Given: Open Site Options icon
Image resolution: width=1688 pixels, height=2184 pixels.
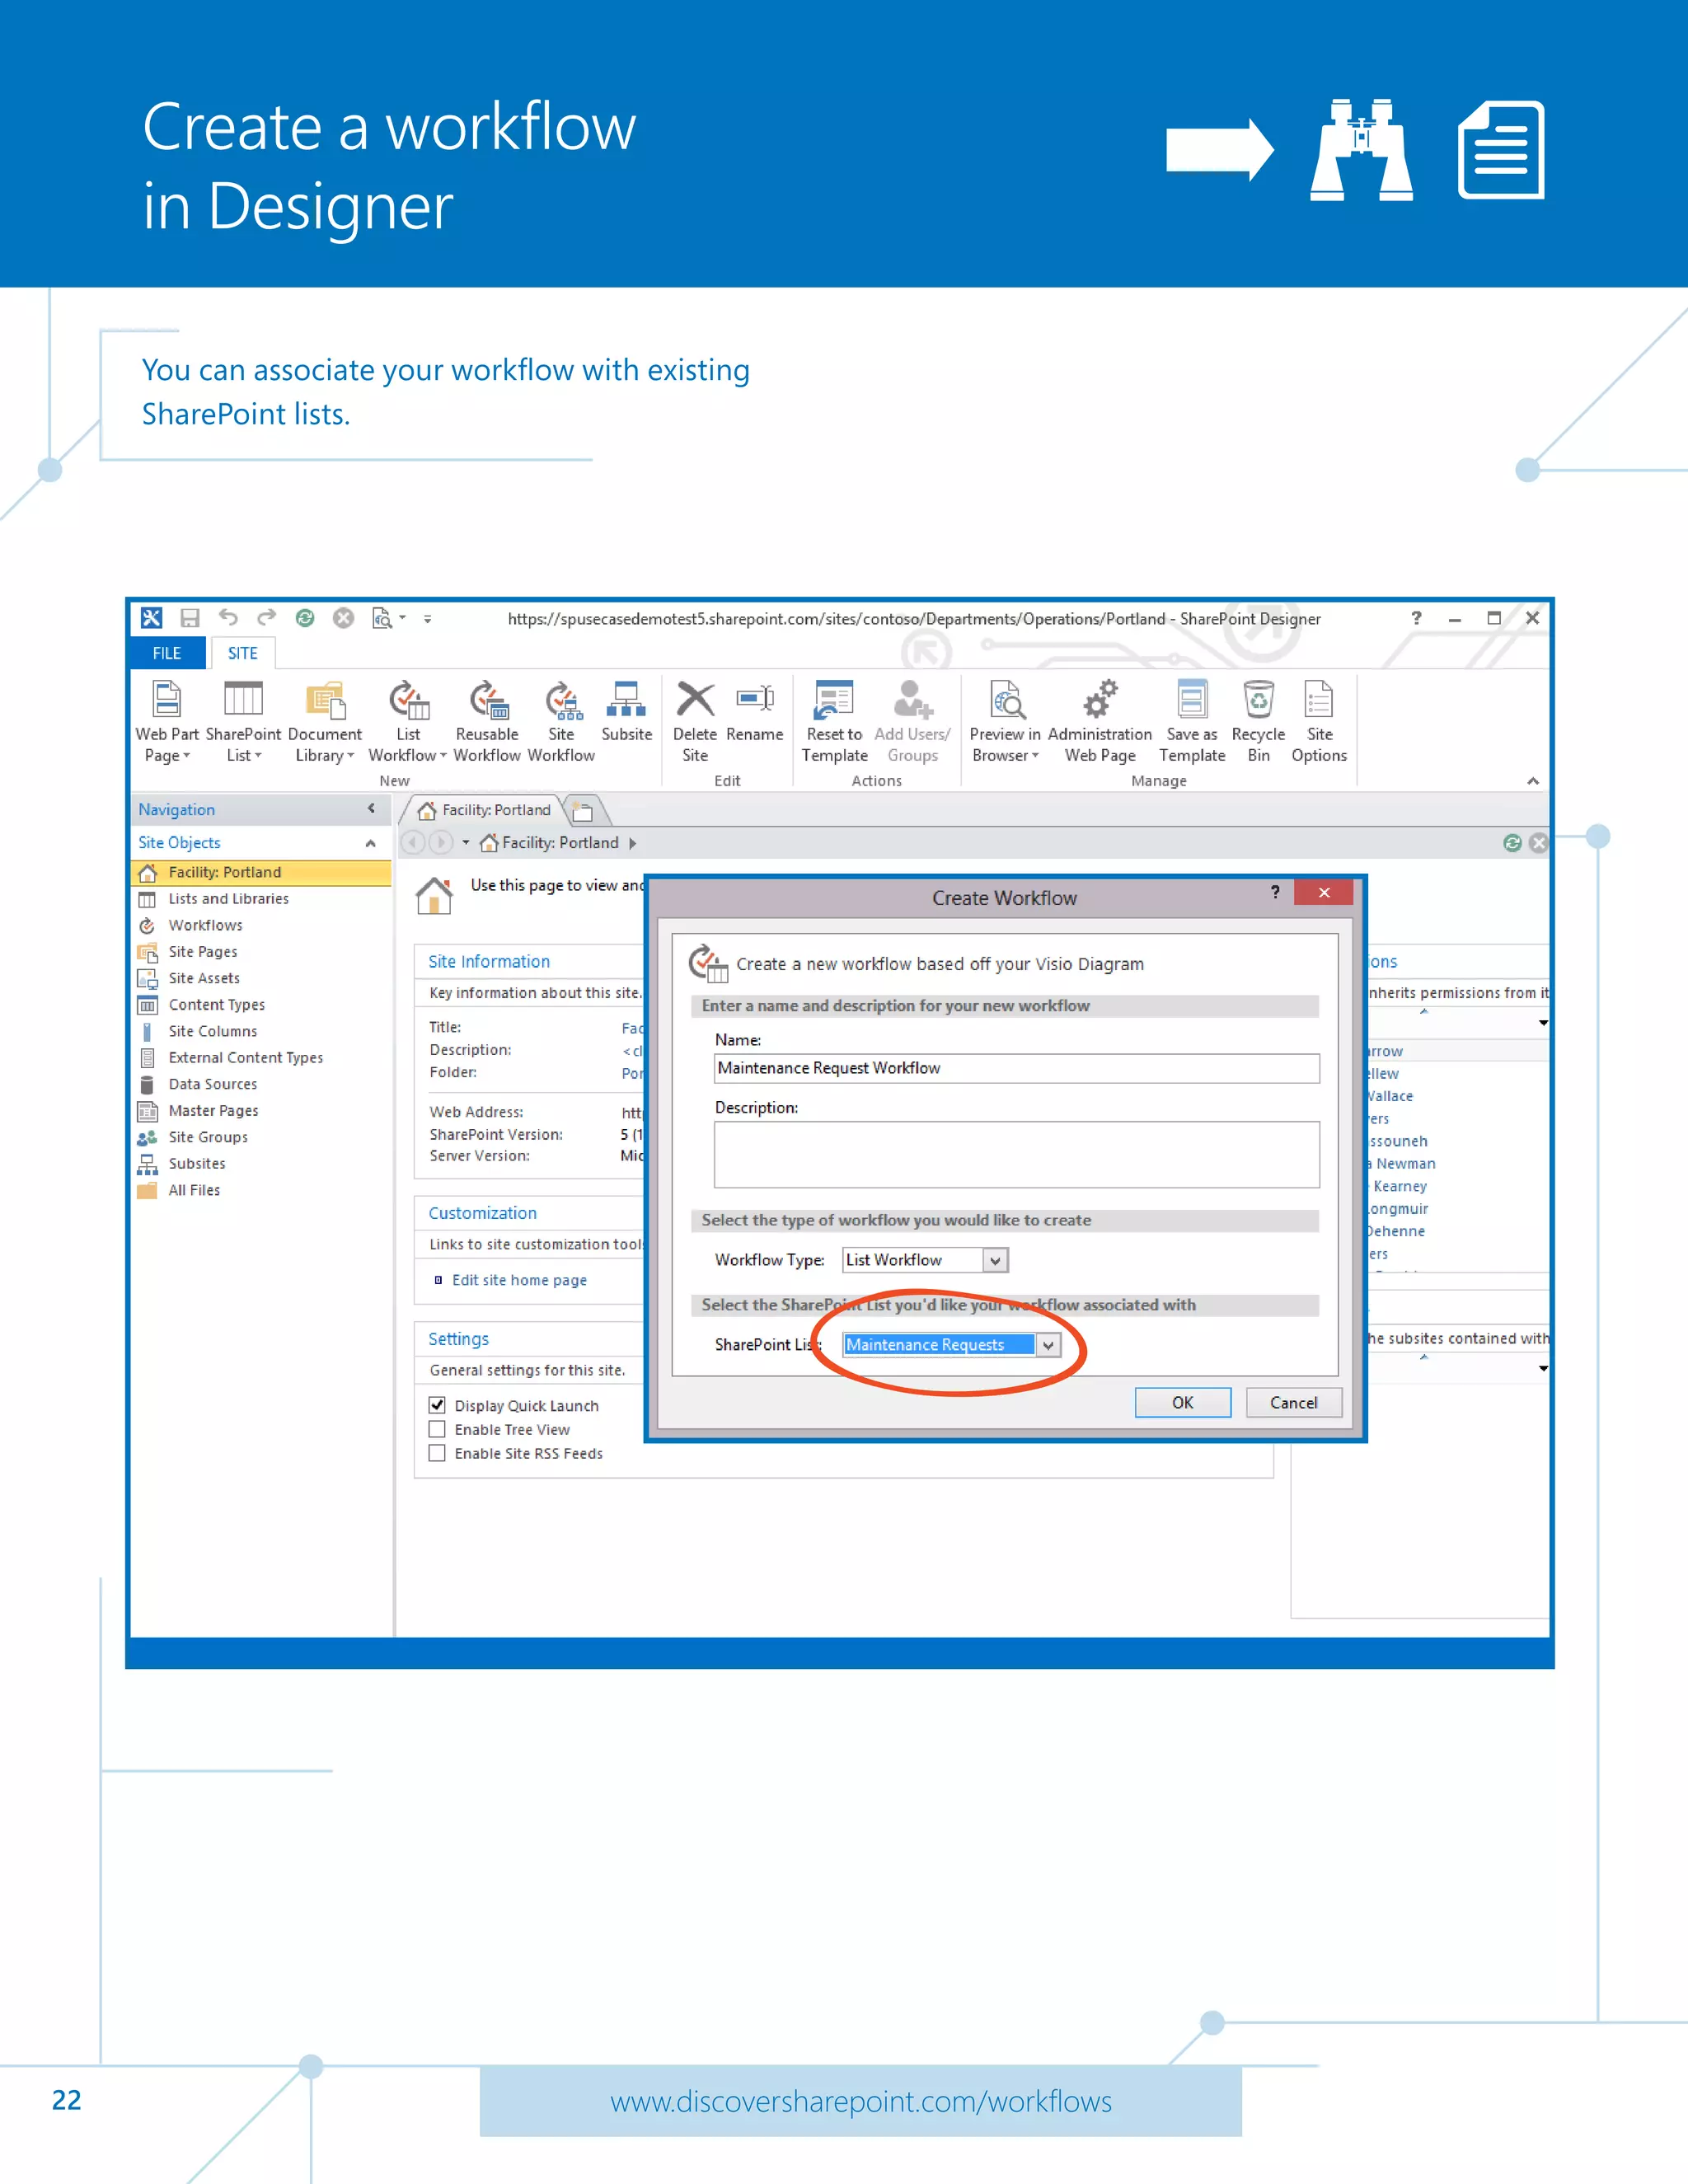Looking at the screenshot, I should coord(1319,699).
